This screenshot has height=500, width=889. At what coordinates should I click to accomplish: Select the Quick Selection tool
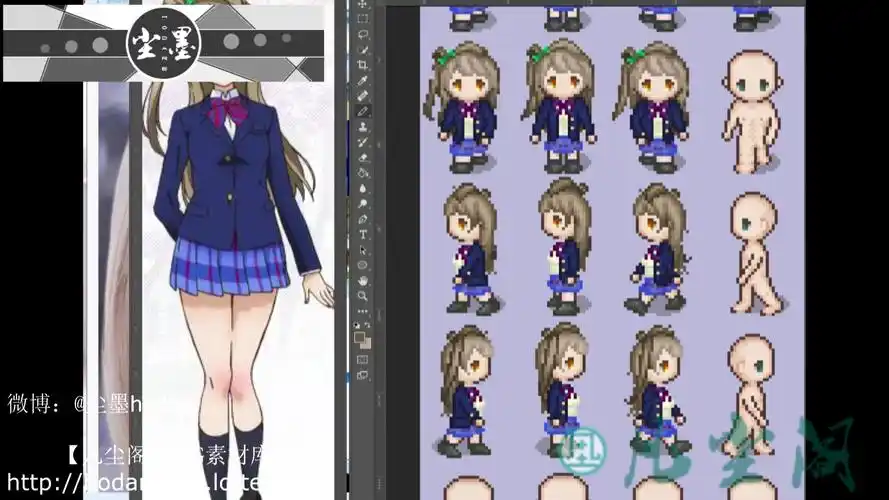click(363, 50)
